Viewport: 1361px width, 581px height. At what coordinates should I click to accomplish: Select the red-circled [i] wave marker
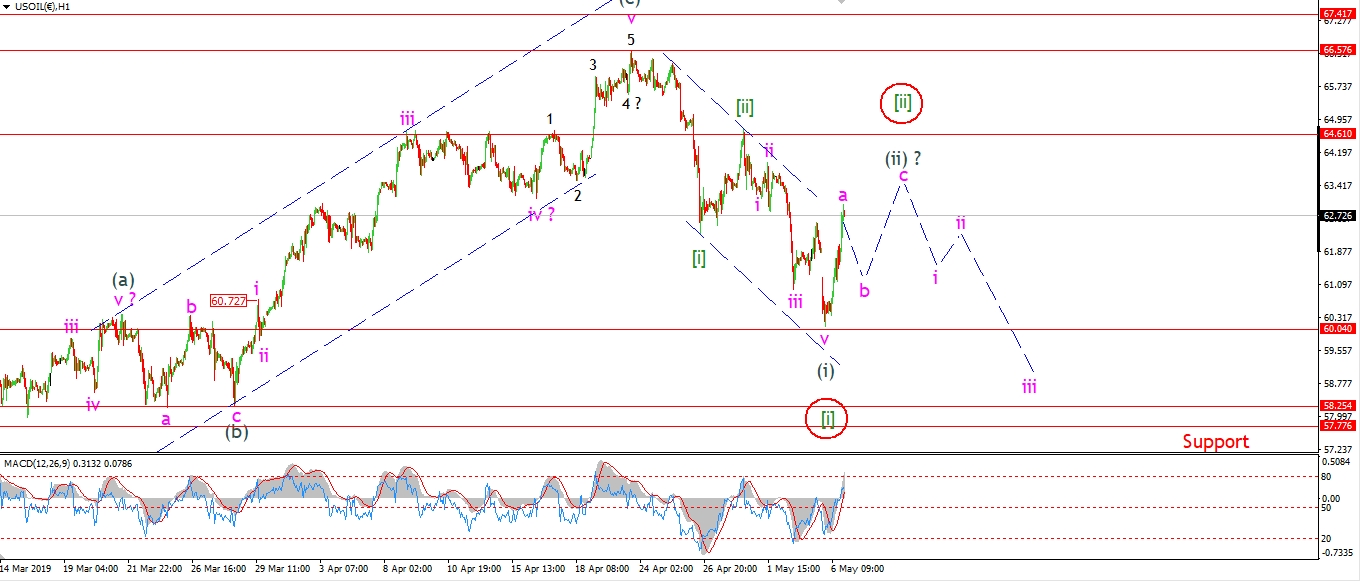827,419
